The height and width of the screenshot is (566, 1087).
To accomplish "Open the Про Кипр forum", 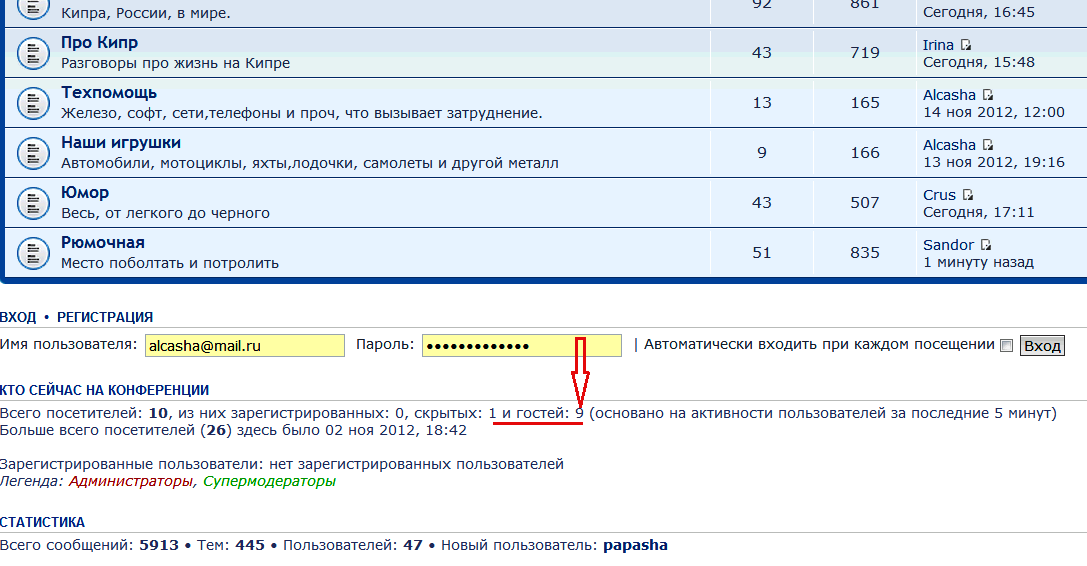I will 99,43.
